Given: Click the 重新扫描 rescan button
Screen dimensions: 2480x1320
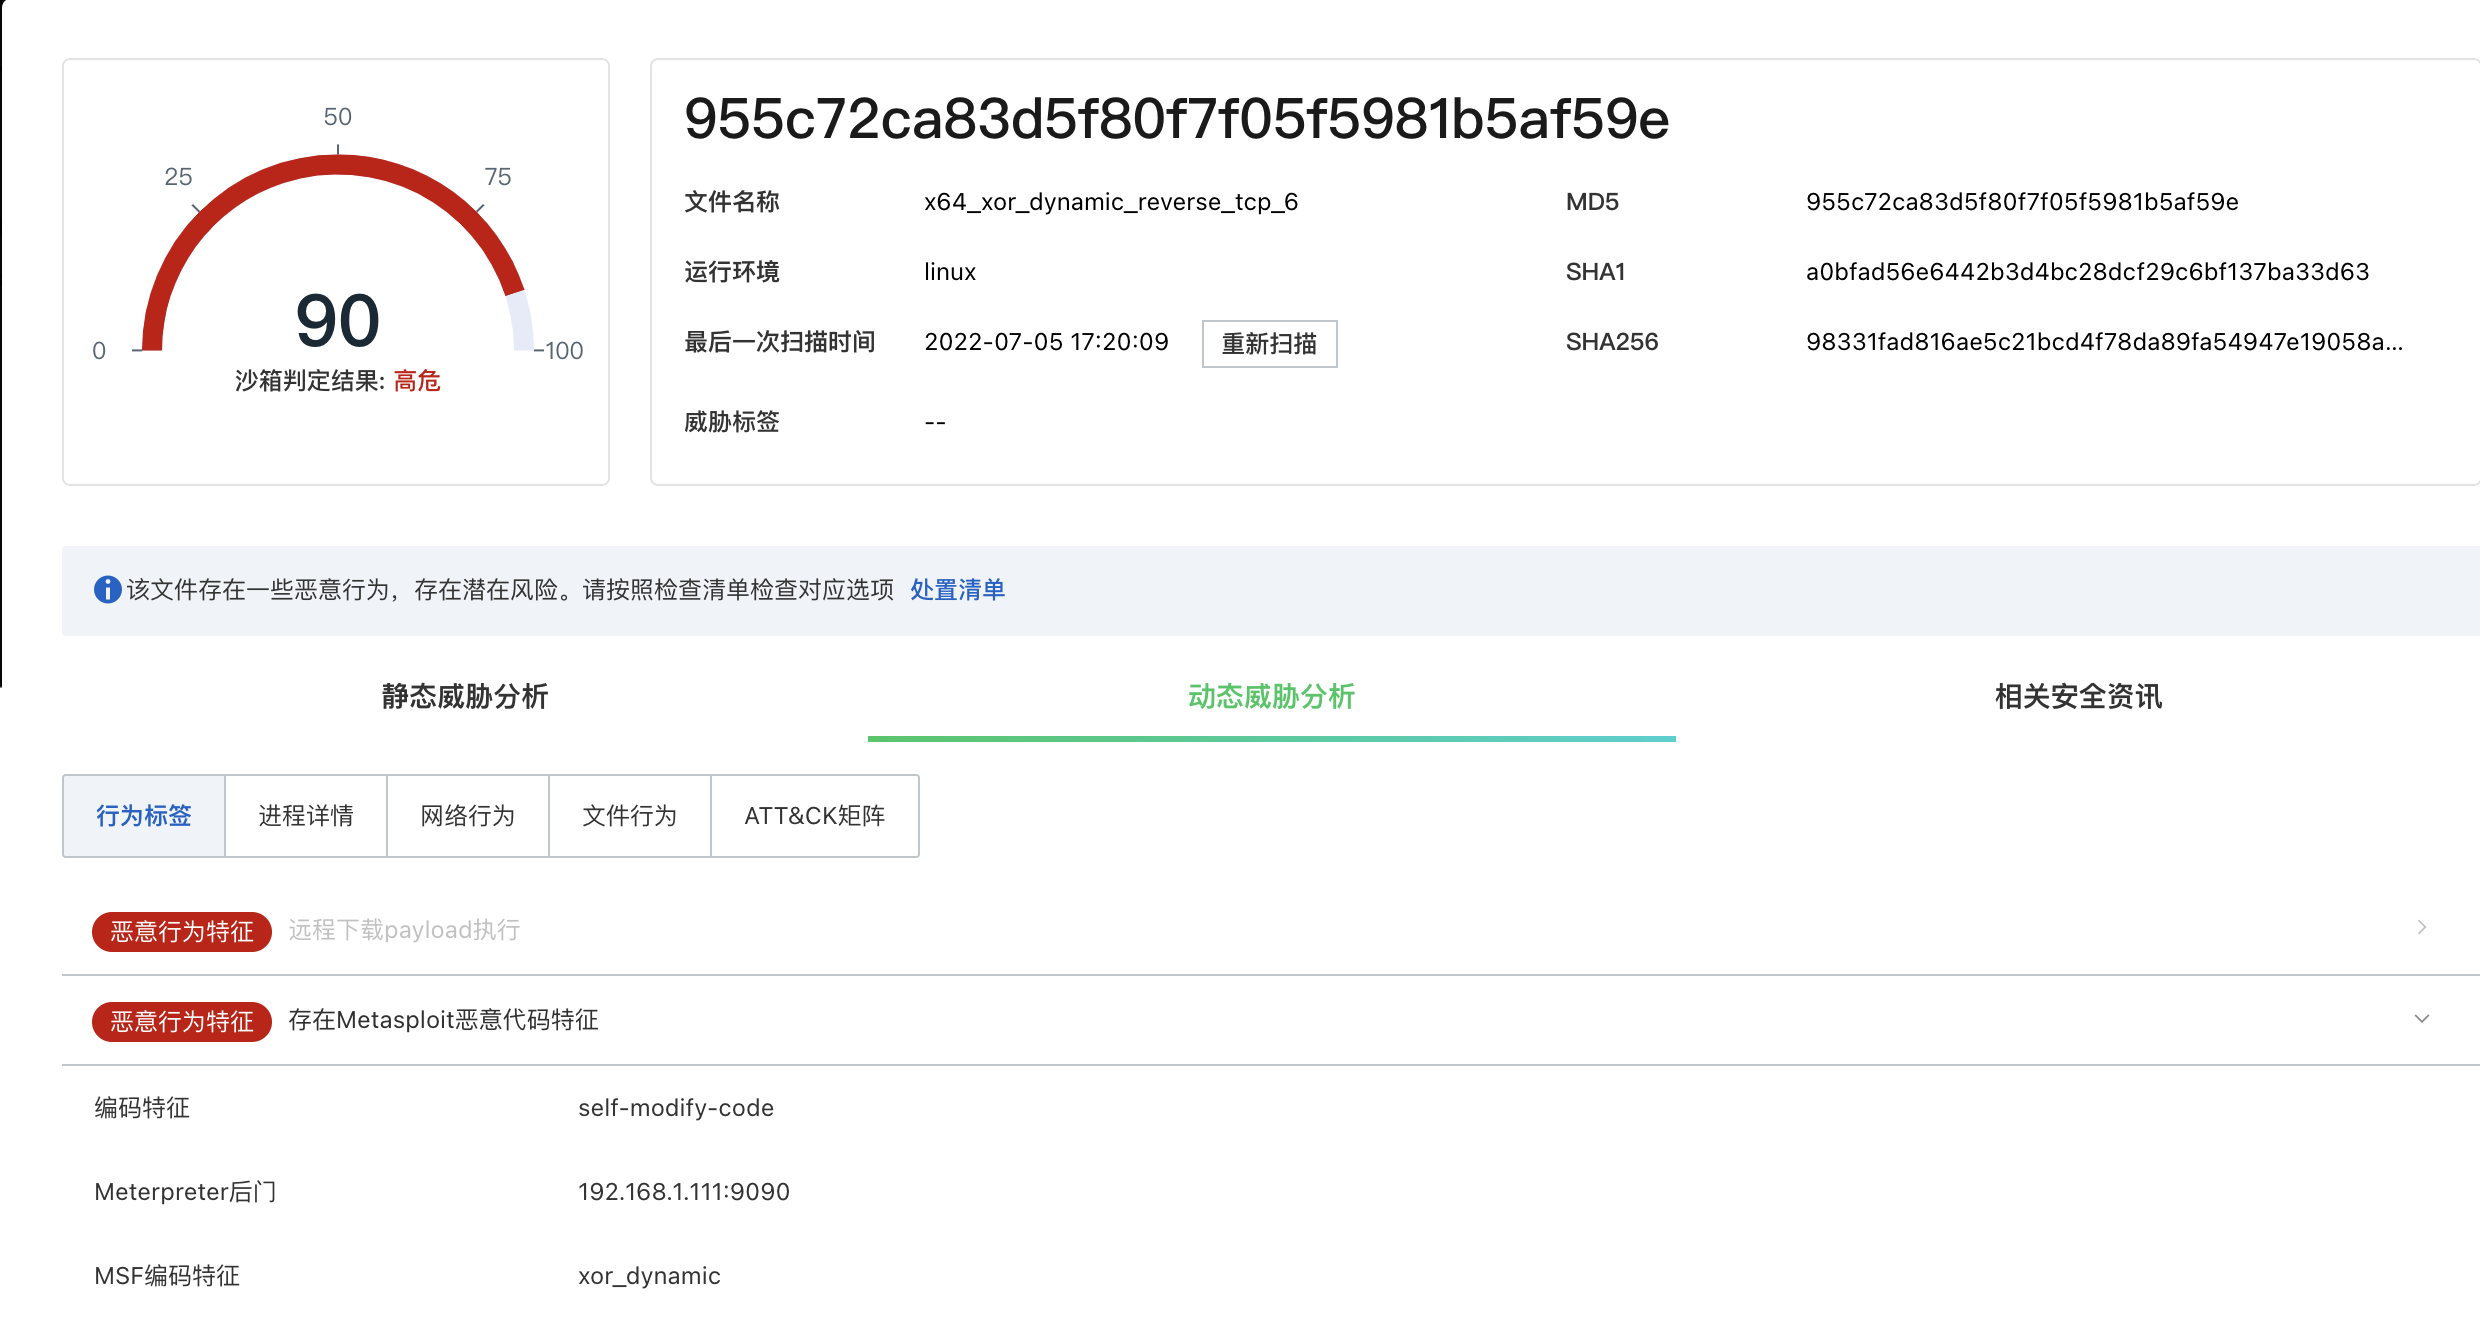Looking at the screenshot, I should pyautogui.click(x=1268, y=344).
